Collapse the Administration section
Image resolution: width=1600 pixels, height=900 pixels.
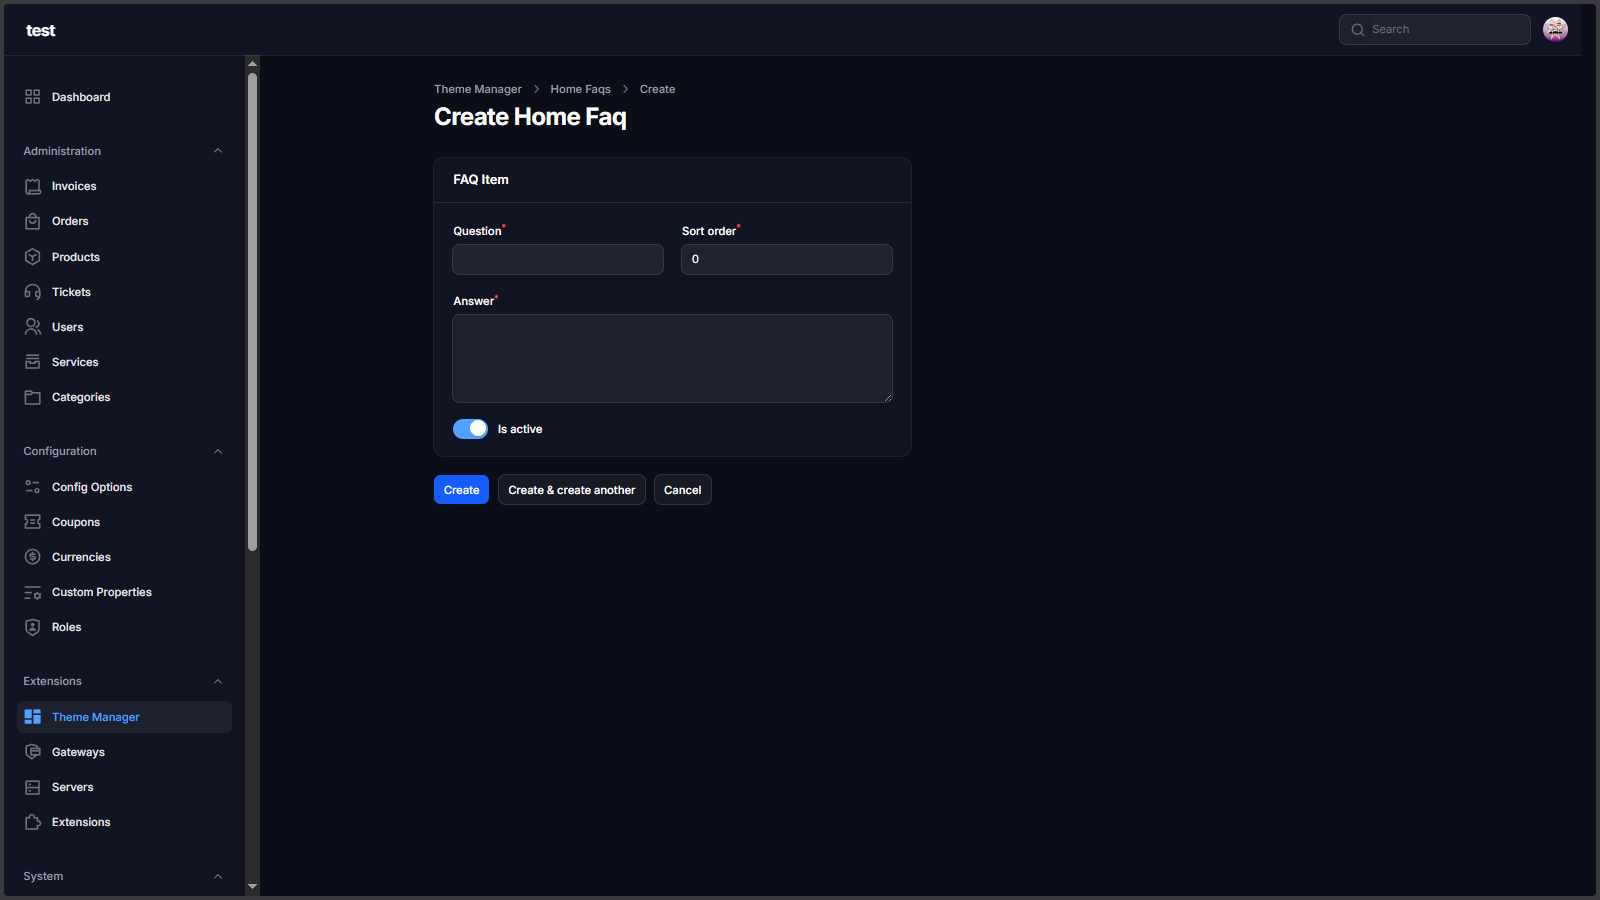pos(218,151)
